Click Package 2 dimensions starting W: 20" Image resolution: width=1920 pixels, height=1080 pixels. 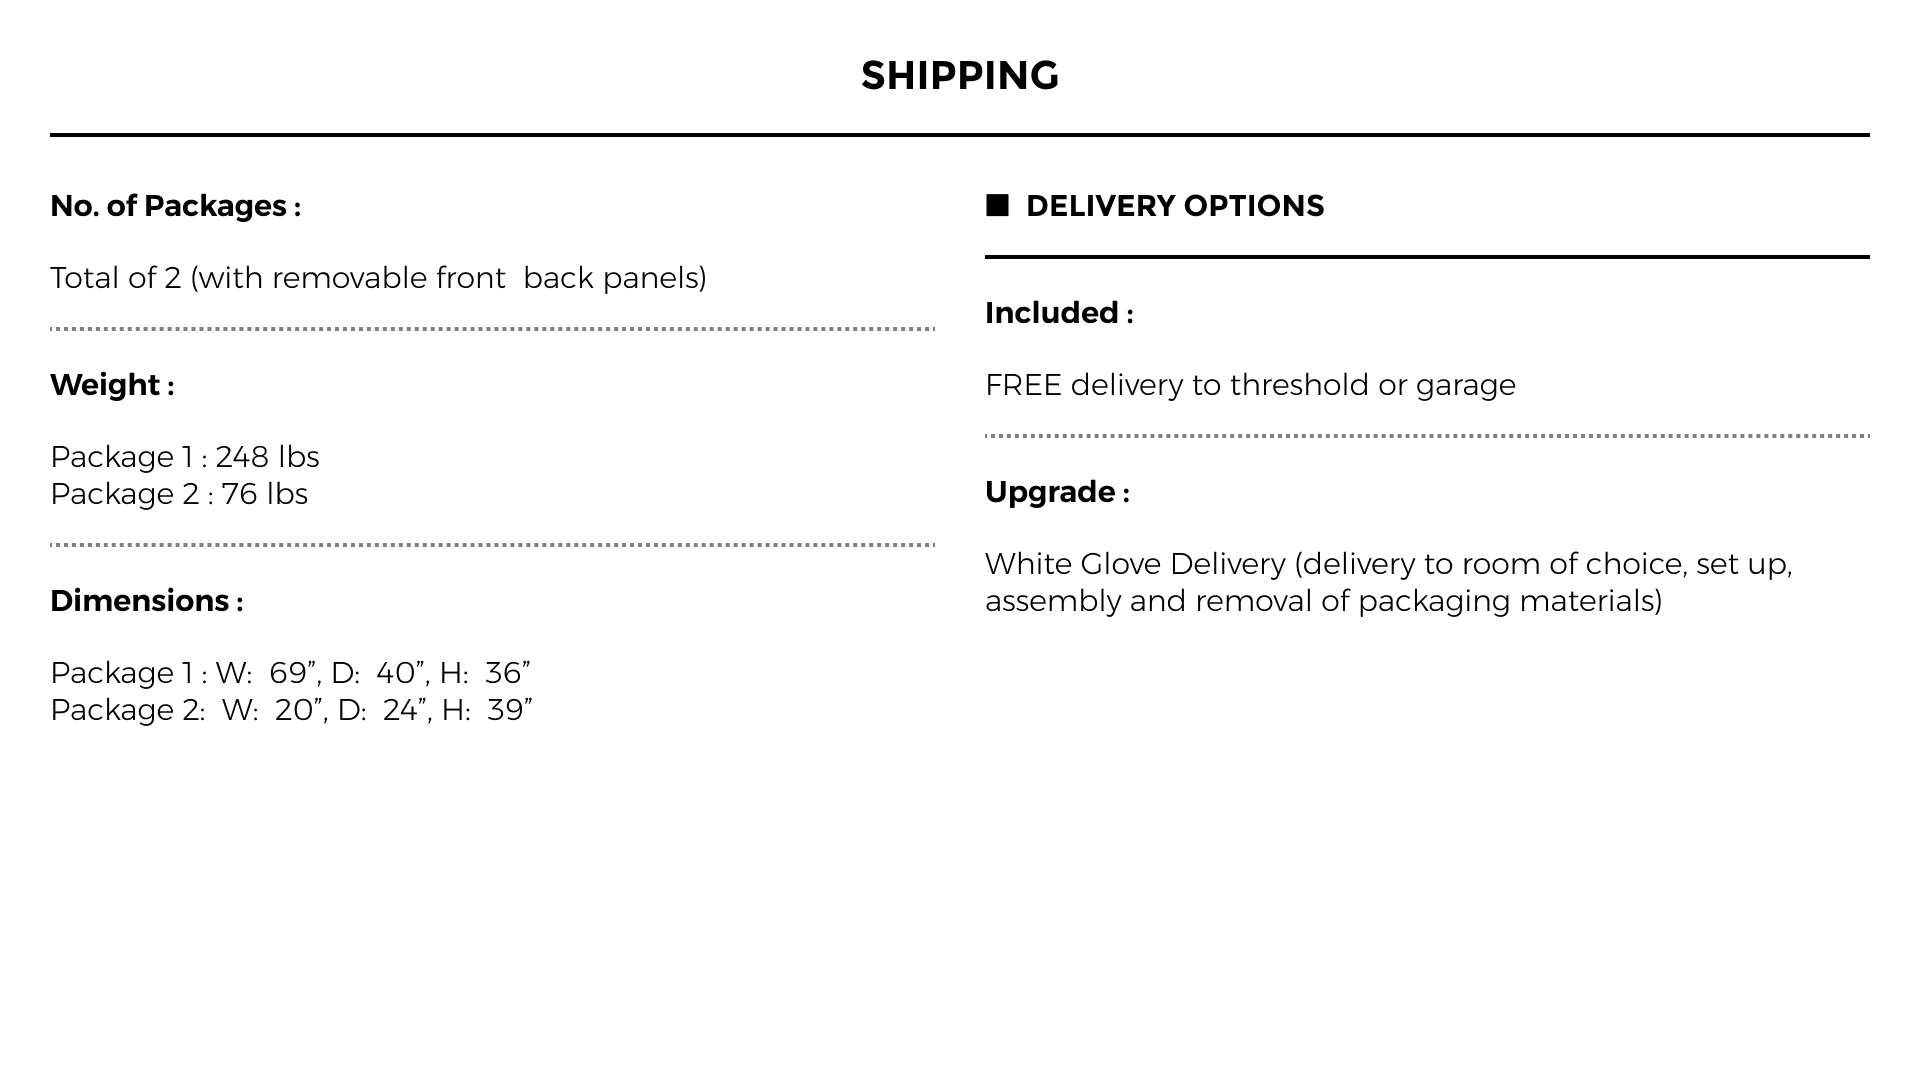[x=291, y=710]
